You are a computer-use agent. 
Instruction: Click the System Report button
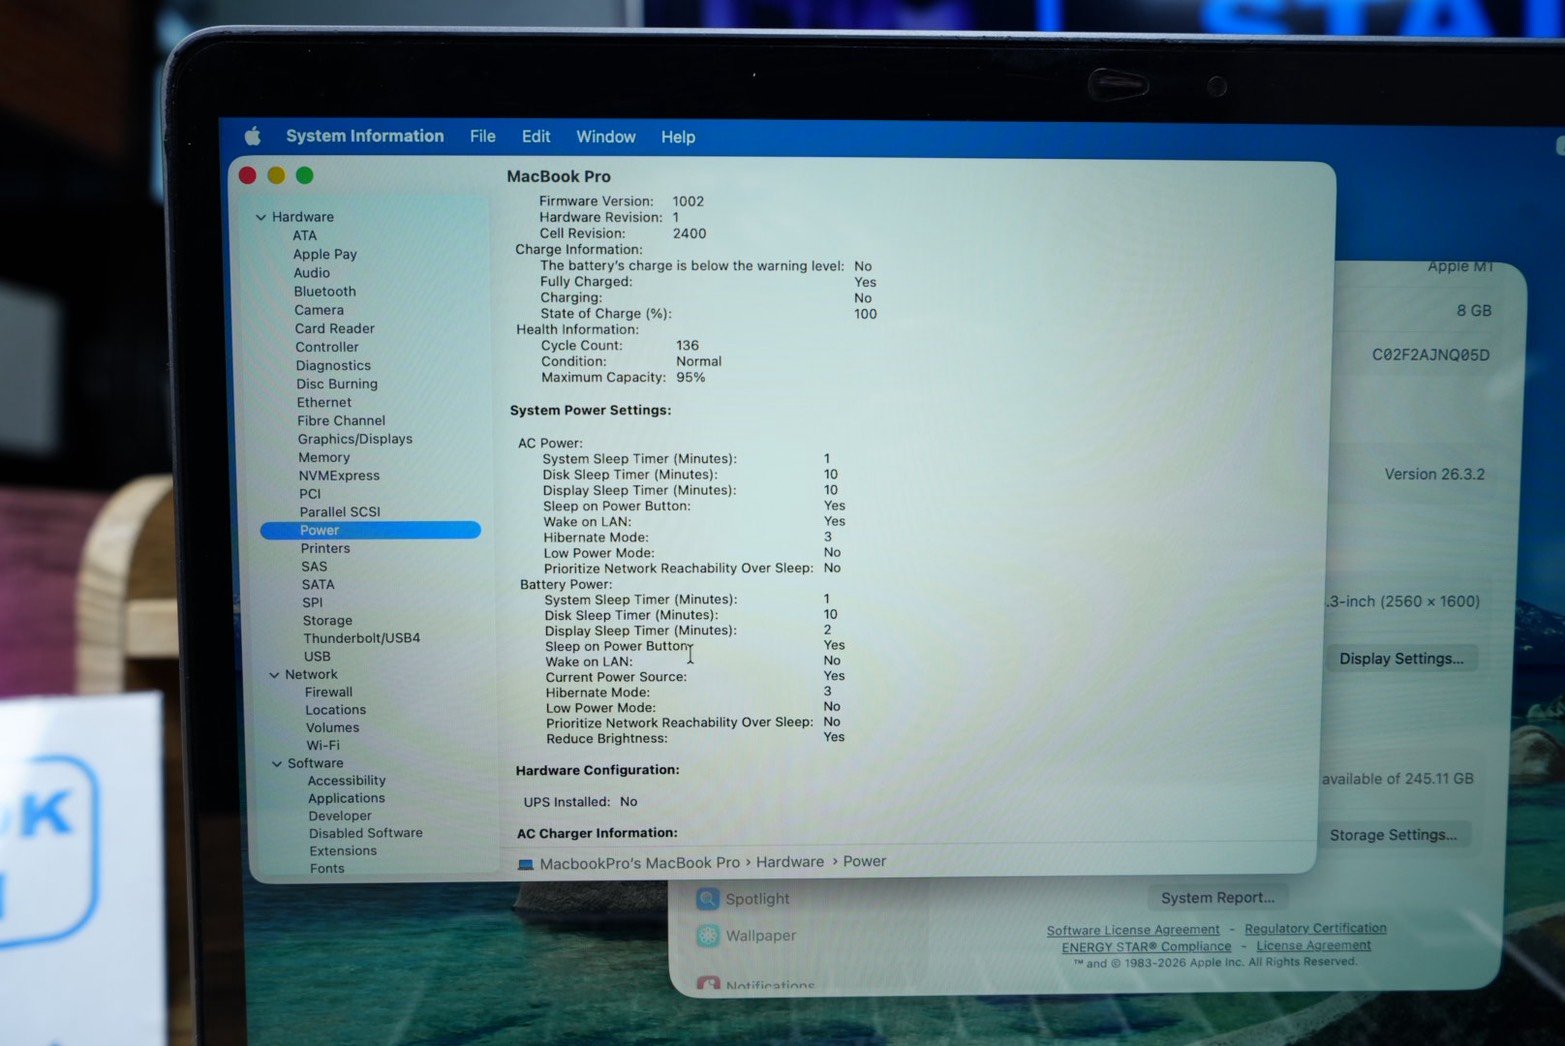(x=1217, y=898)
